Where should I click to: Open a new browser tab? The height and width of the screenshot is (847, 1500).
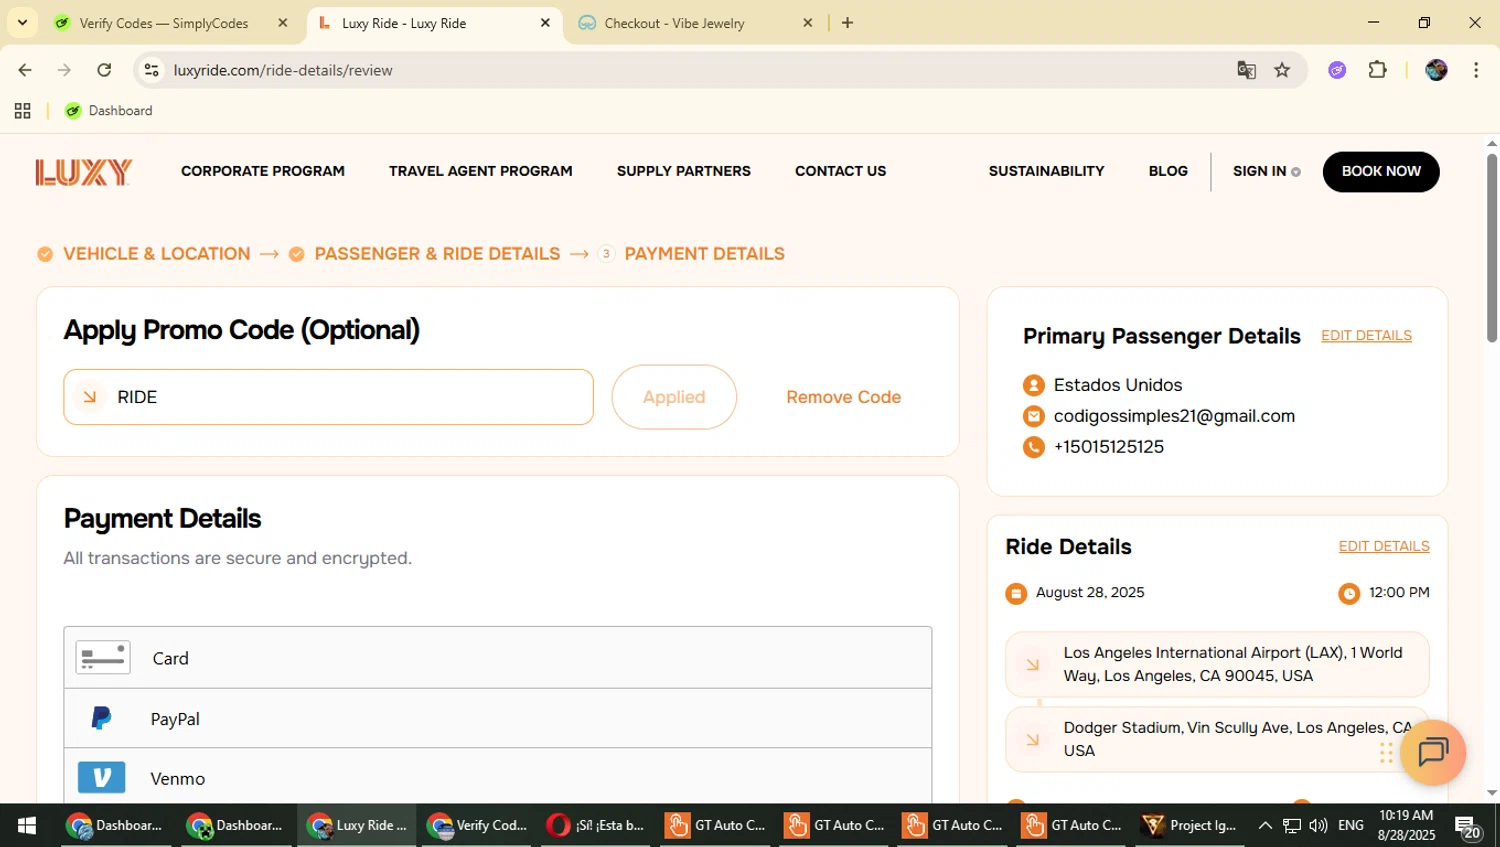point(847,23)
